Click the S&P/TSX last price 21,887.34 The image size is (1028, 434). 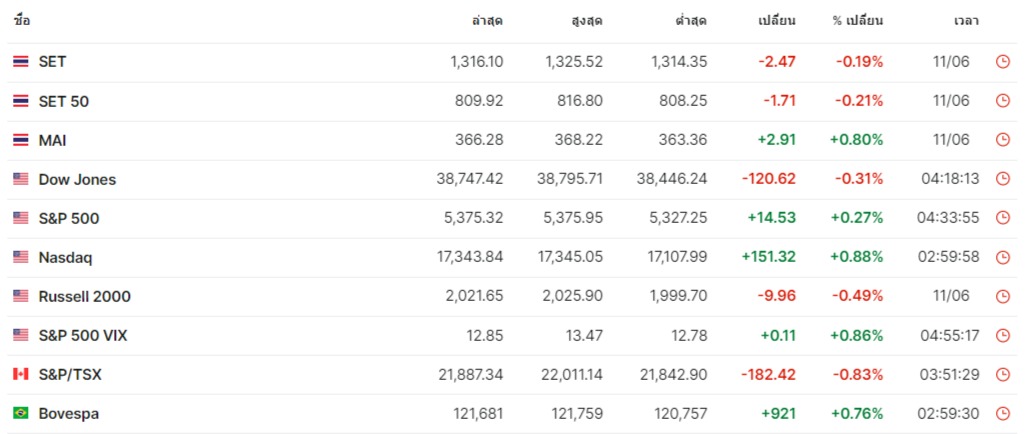tap(472, 375)
